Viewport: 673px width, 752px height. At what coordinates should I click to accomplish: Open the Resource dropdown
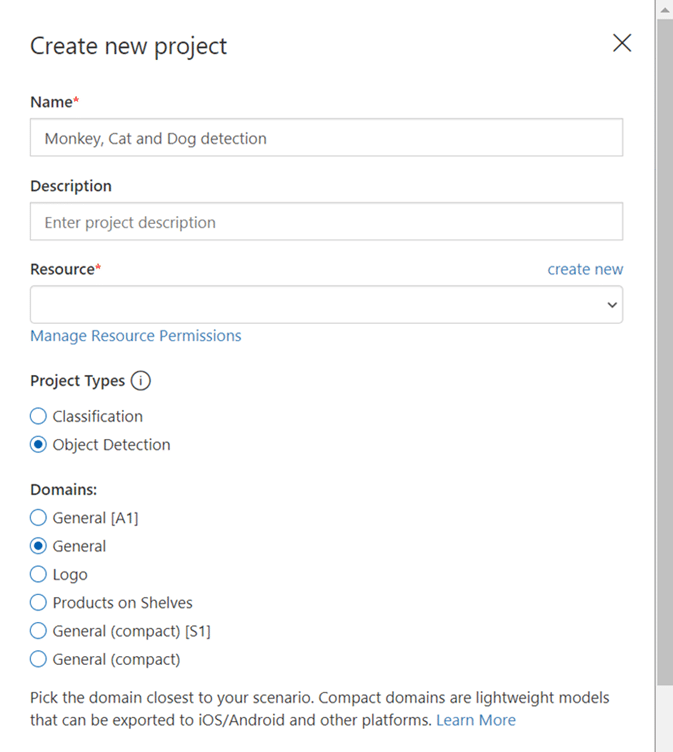click(326, 305)
